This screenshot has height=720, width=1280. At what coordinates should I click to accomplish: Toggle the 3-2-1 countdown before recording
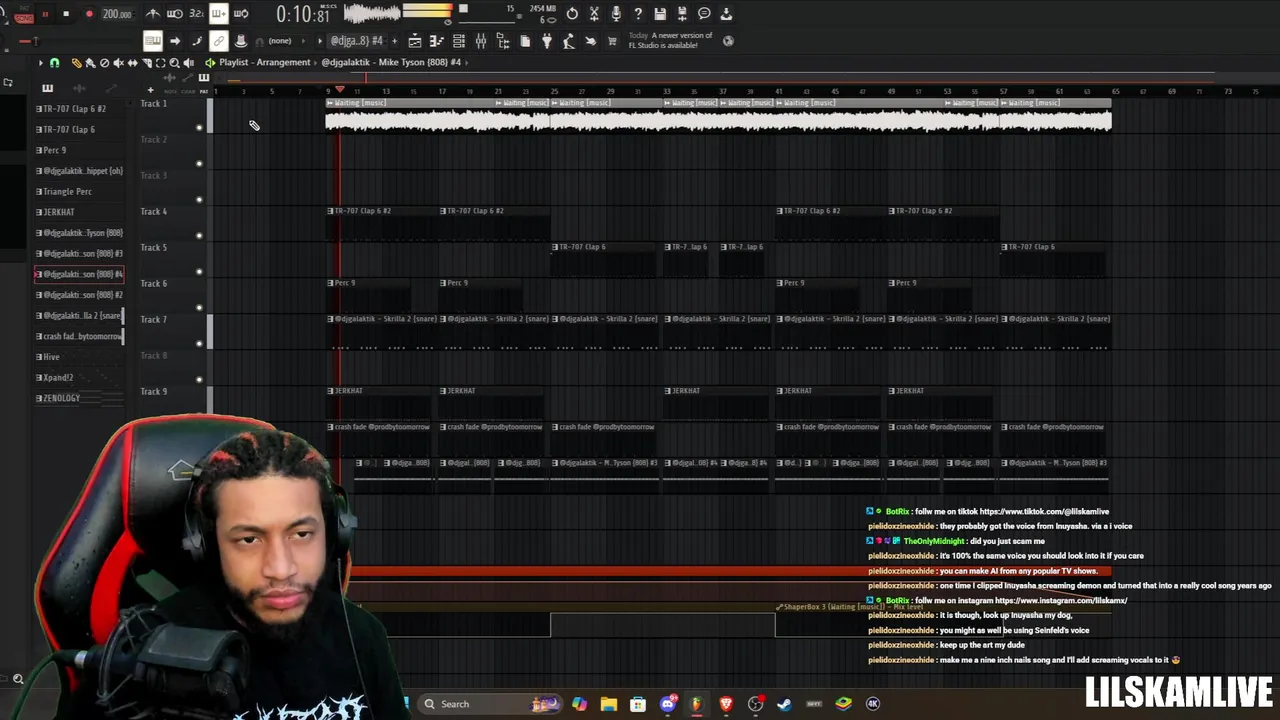[196, 14]
